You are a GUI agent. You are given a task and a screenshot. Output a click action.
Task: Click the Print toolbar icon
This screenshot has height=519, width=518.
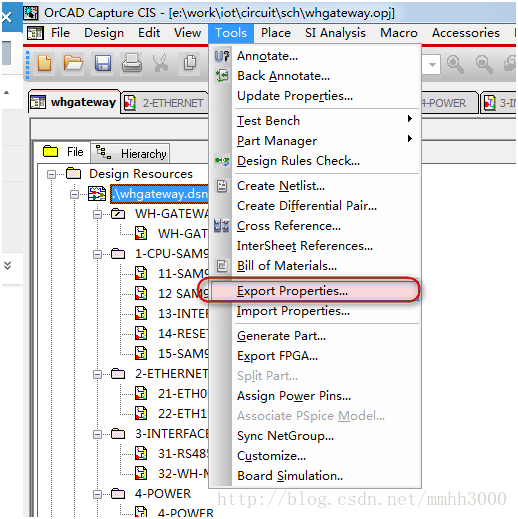[131, 63]
